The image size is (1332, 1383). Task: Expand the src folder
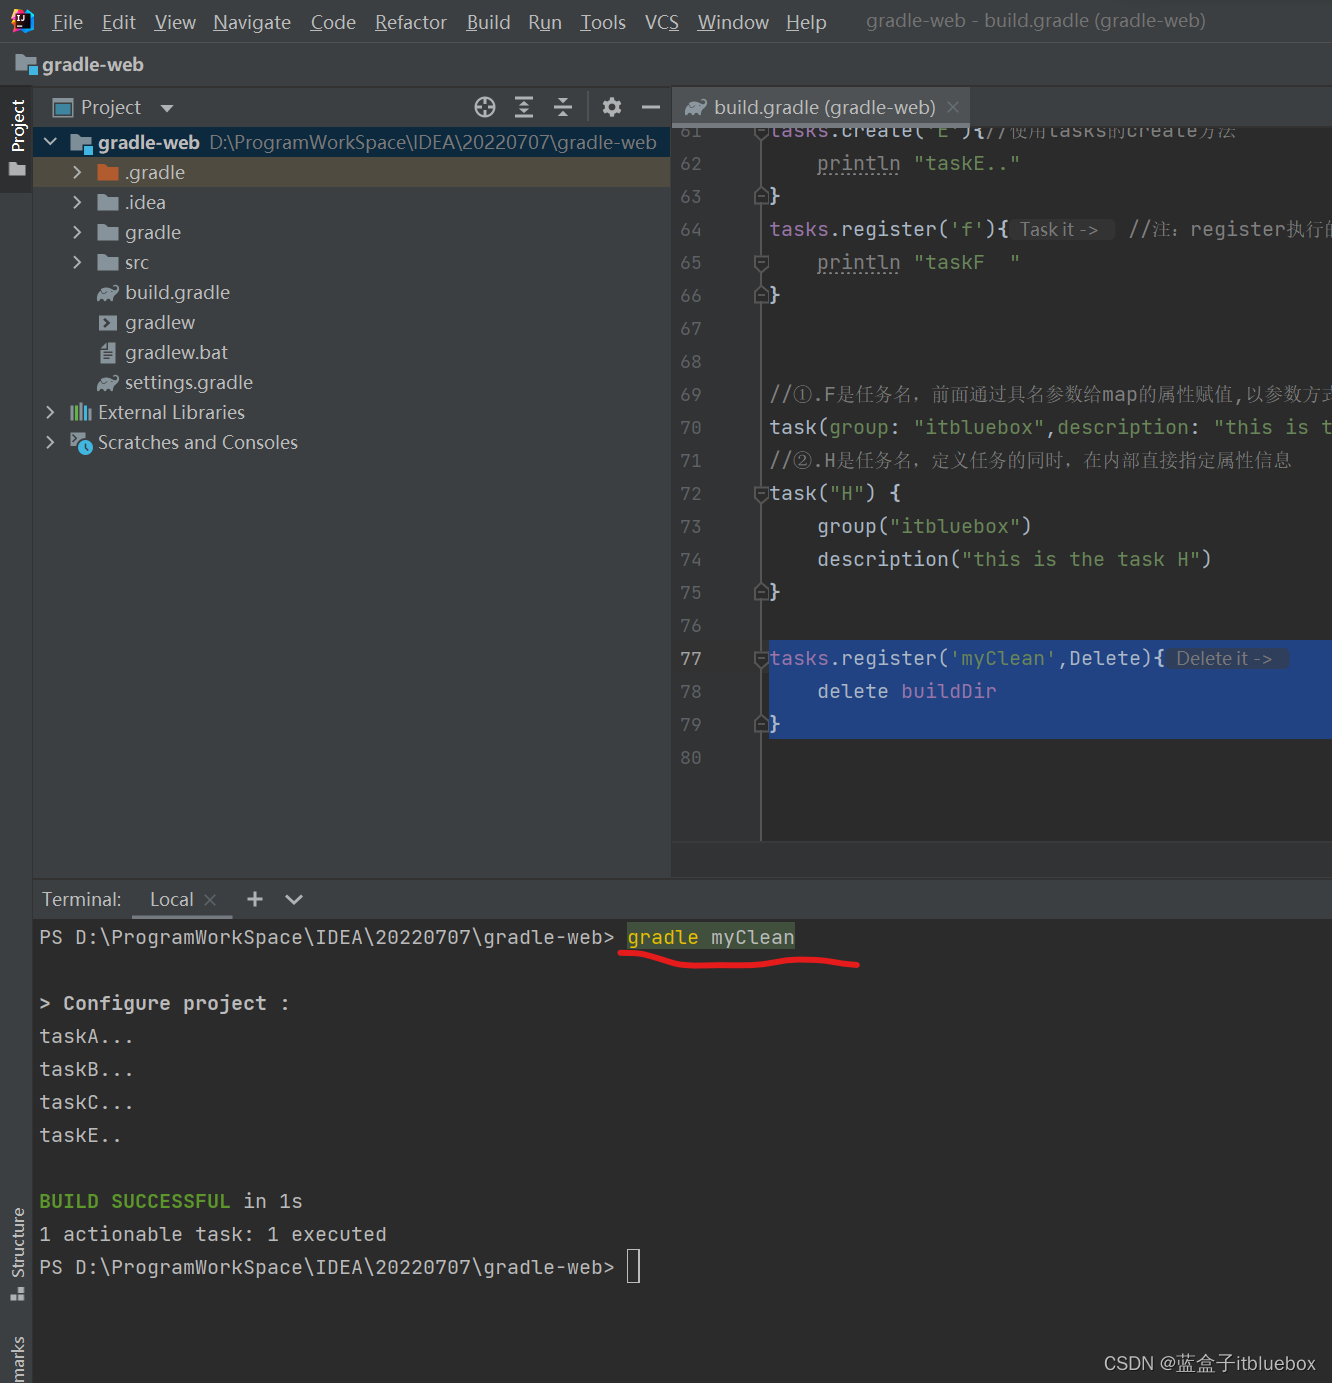[77, 262]
